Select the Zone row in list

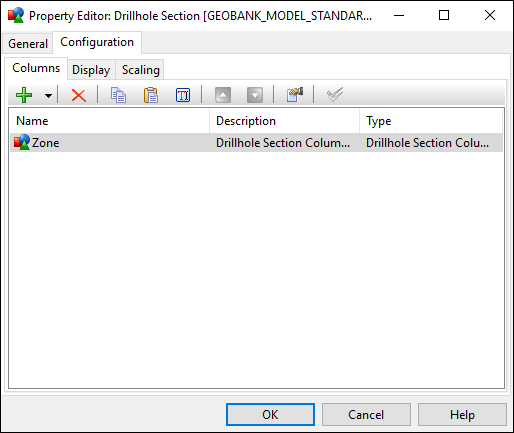pyautogui.click(x=256, y=143)
